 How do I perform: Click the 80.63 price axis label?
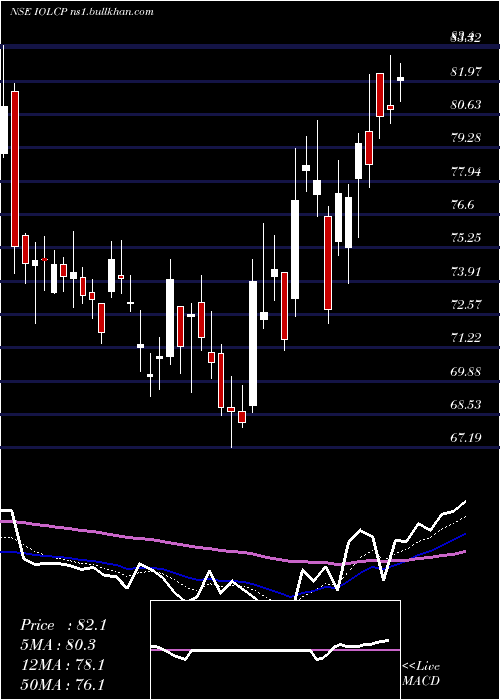[466, 104]
